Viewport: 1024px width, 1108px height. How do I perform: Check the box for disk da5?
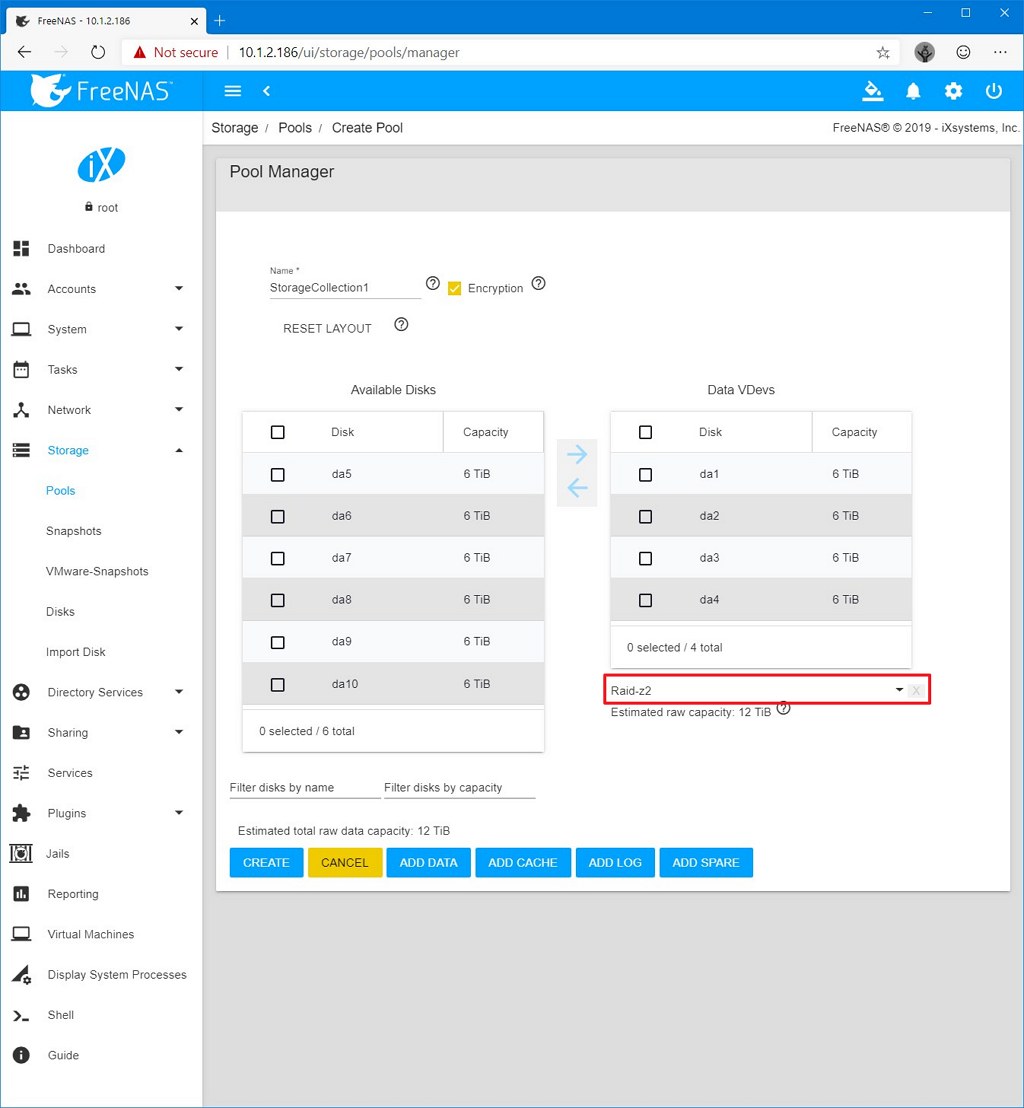278,474
